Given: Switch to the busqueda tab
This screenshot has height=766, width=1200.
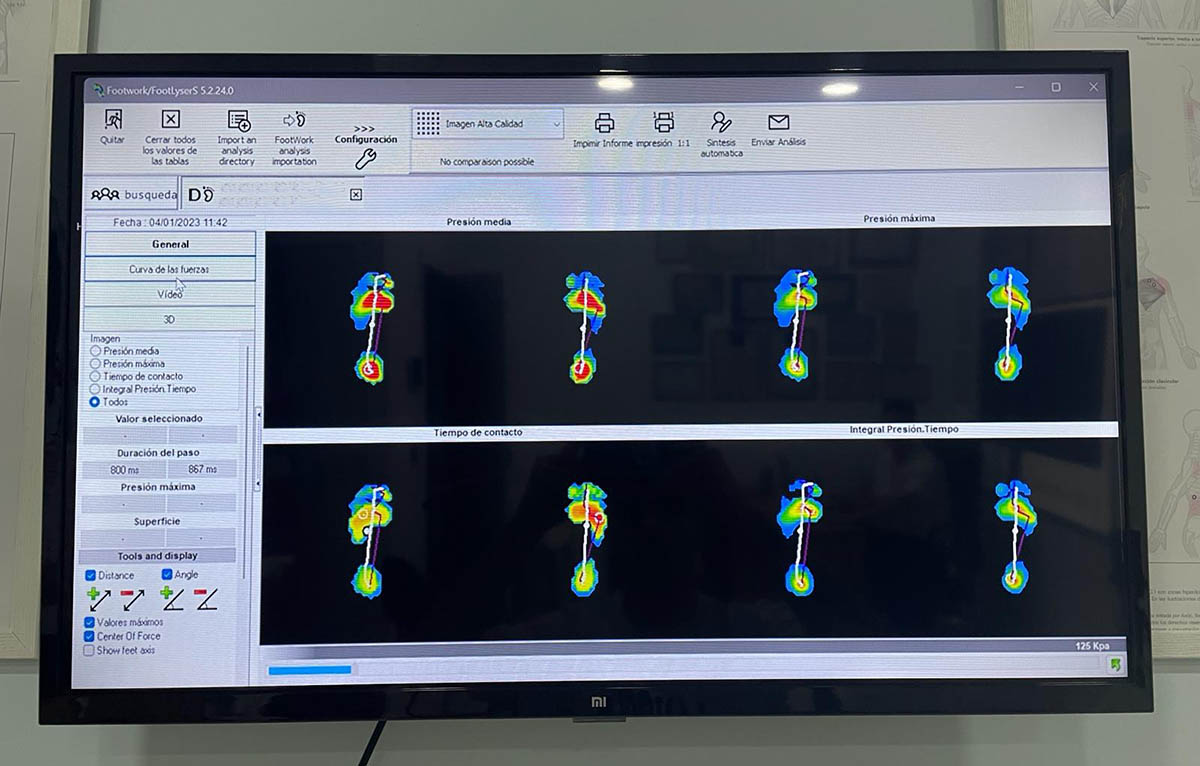Looking at the screenshot, I should coord(134,195).
